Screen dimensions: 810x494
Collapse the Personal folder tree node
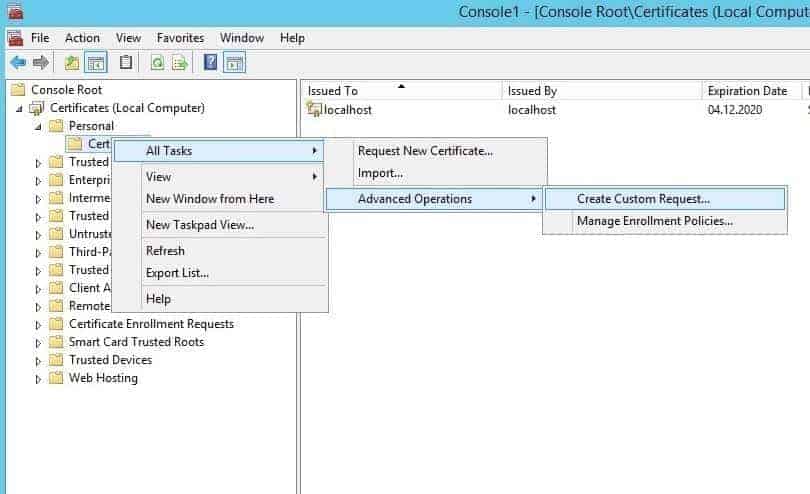39,126
